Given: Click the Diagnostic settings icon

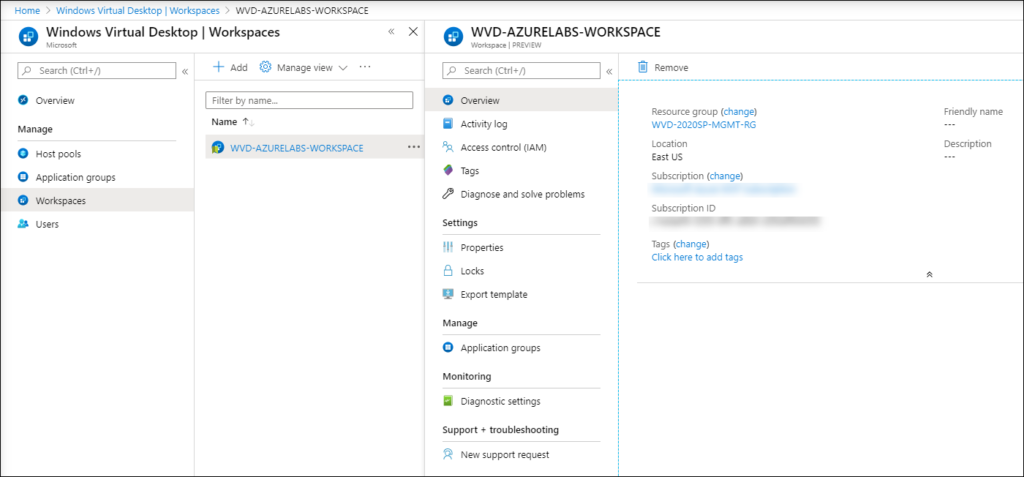Looking at the screenshot, I should click(447, 401).
